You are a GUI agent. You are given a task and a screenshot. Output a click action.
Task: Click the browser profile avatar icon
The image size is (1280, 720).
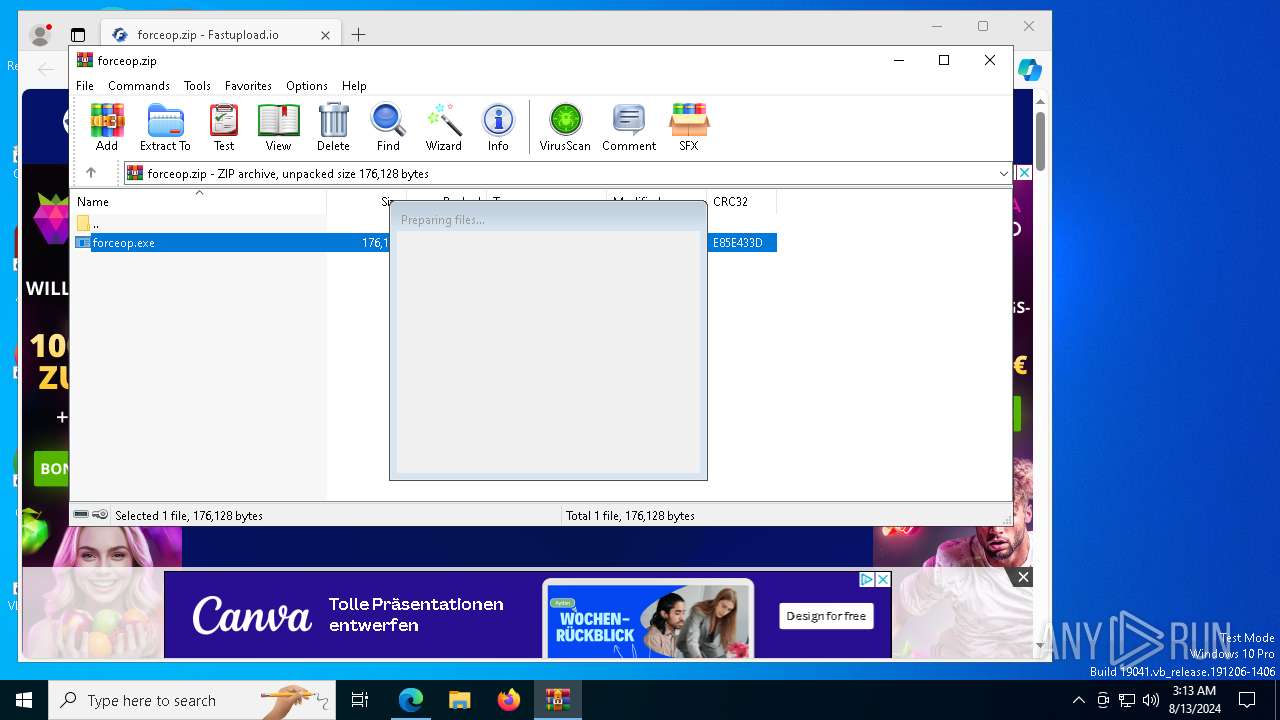pyautogui.click(x=41, y=35)
